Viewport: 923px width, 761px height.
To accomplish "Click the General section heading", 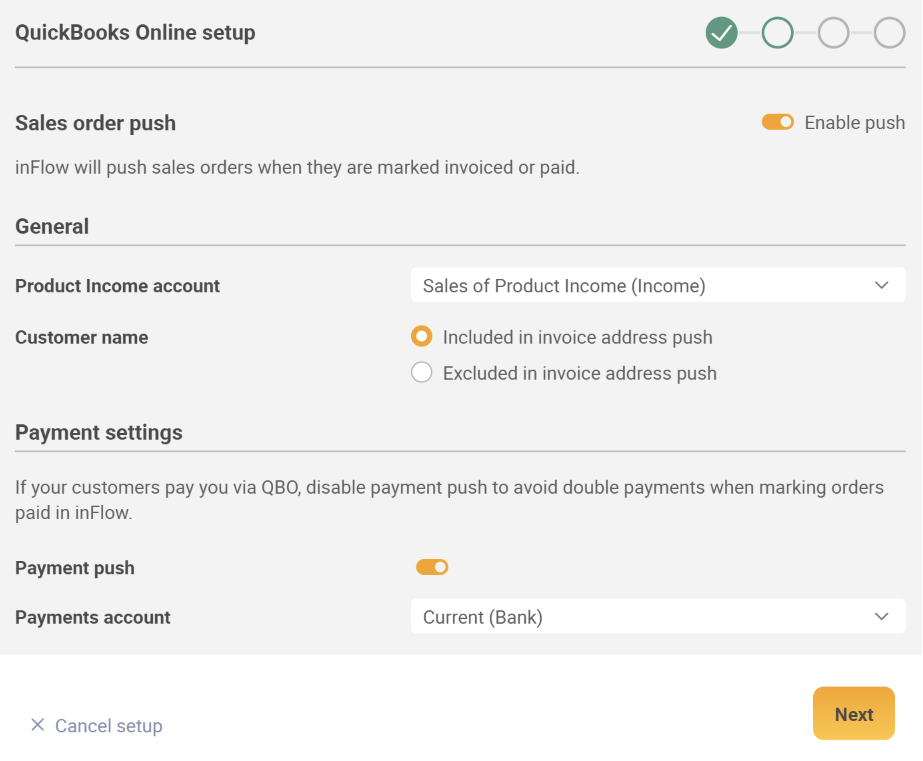I will 52,227.
